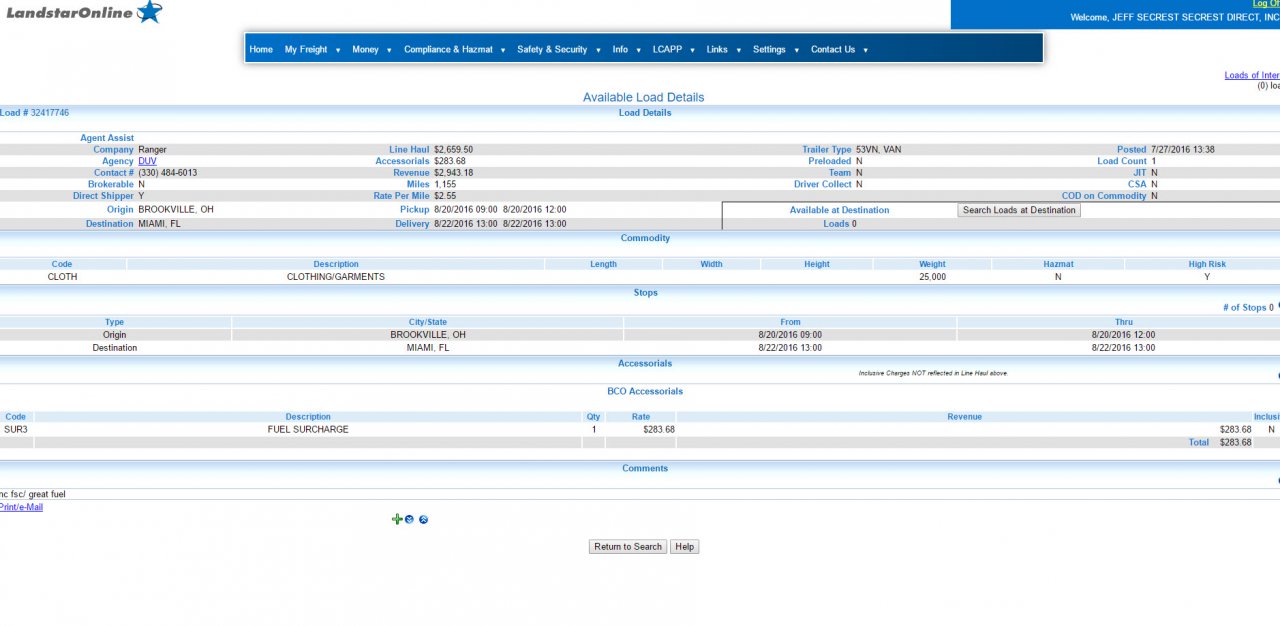Select the LCAPP menu item
Viewport: 1280px width, 626px height.
pos(667,49)
